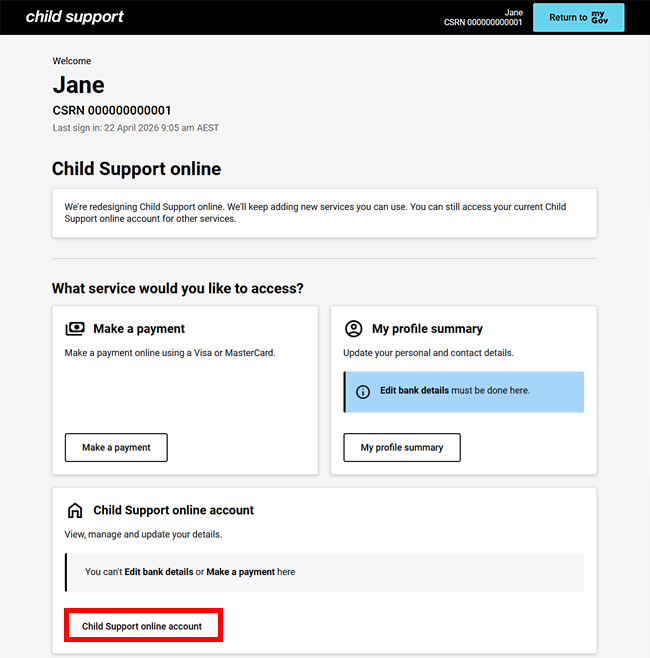Click Jane's CSRN in the header bar

pos(483,22)
